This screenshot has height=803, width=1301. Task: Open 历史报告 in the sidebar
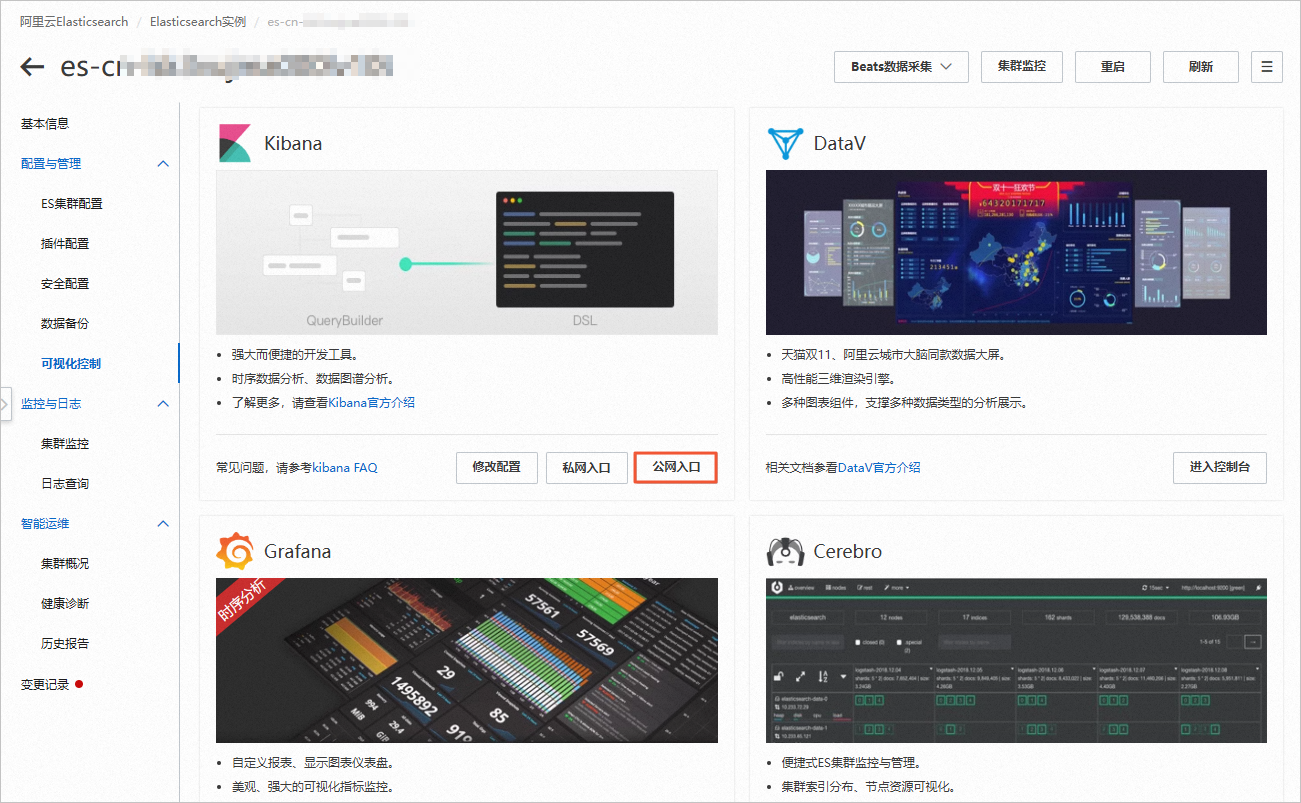point(65,644)
